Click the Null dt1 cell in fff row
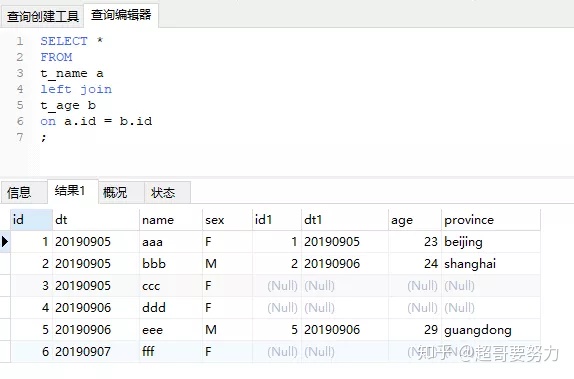This screenshot has height=379, width=574. [345, 352]
